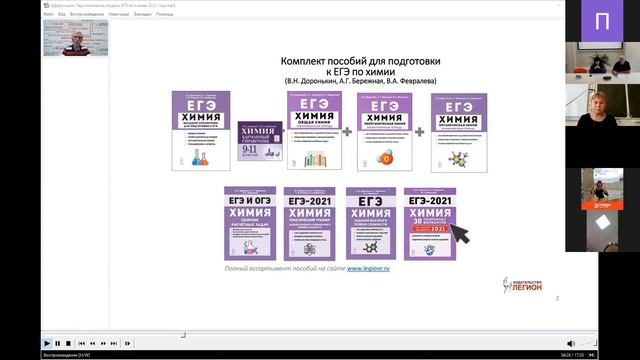640x360 pixels.
Task: Pause the video playback
Action: (58, 343)
